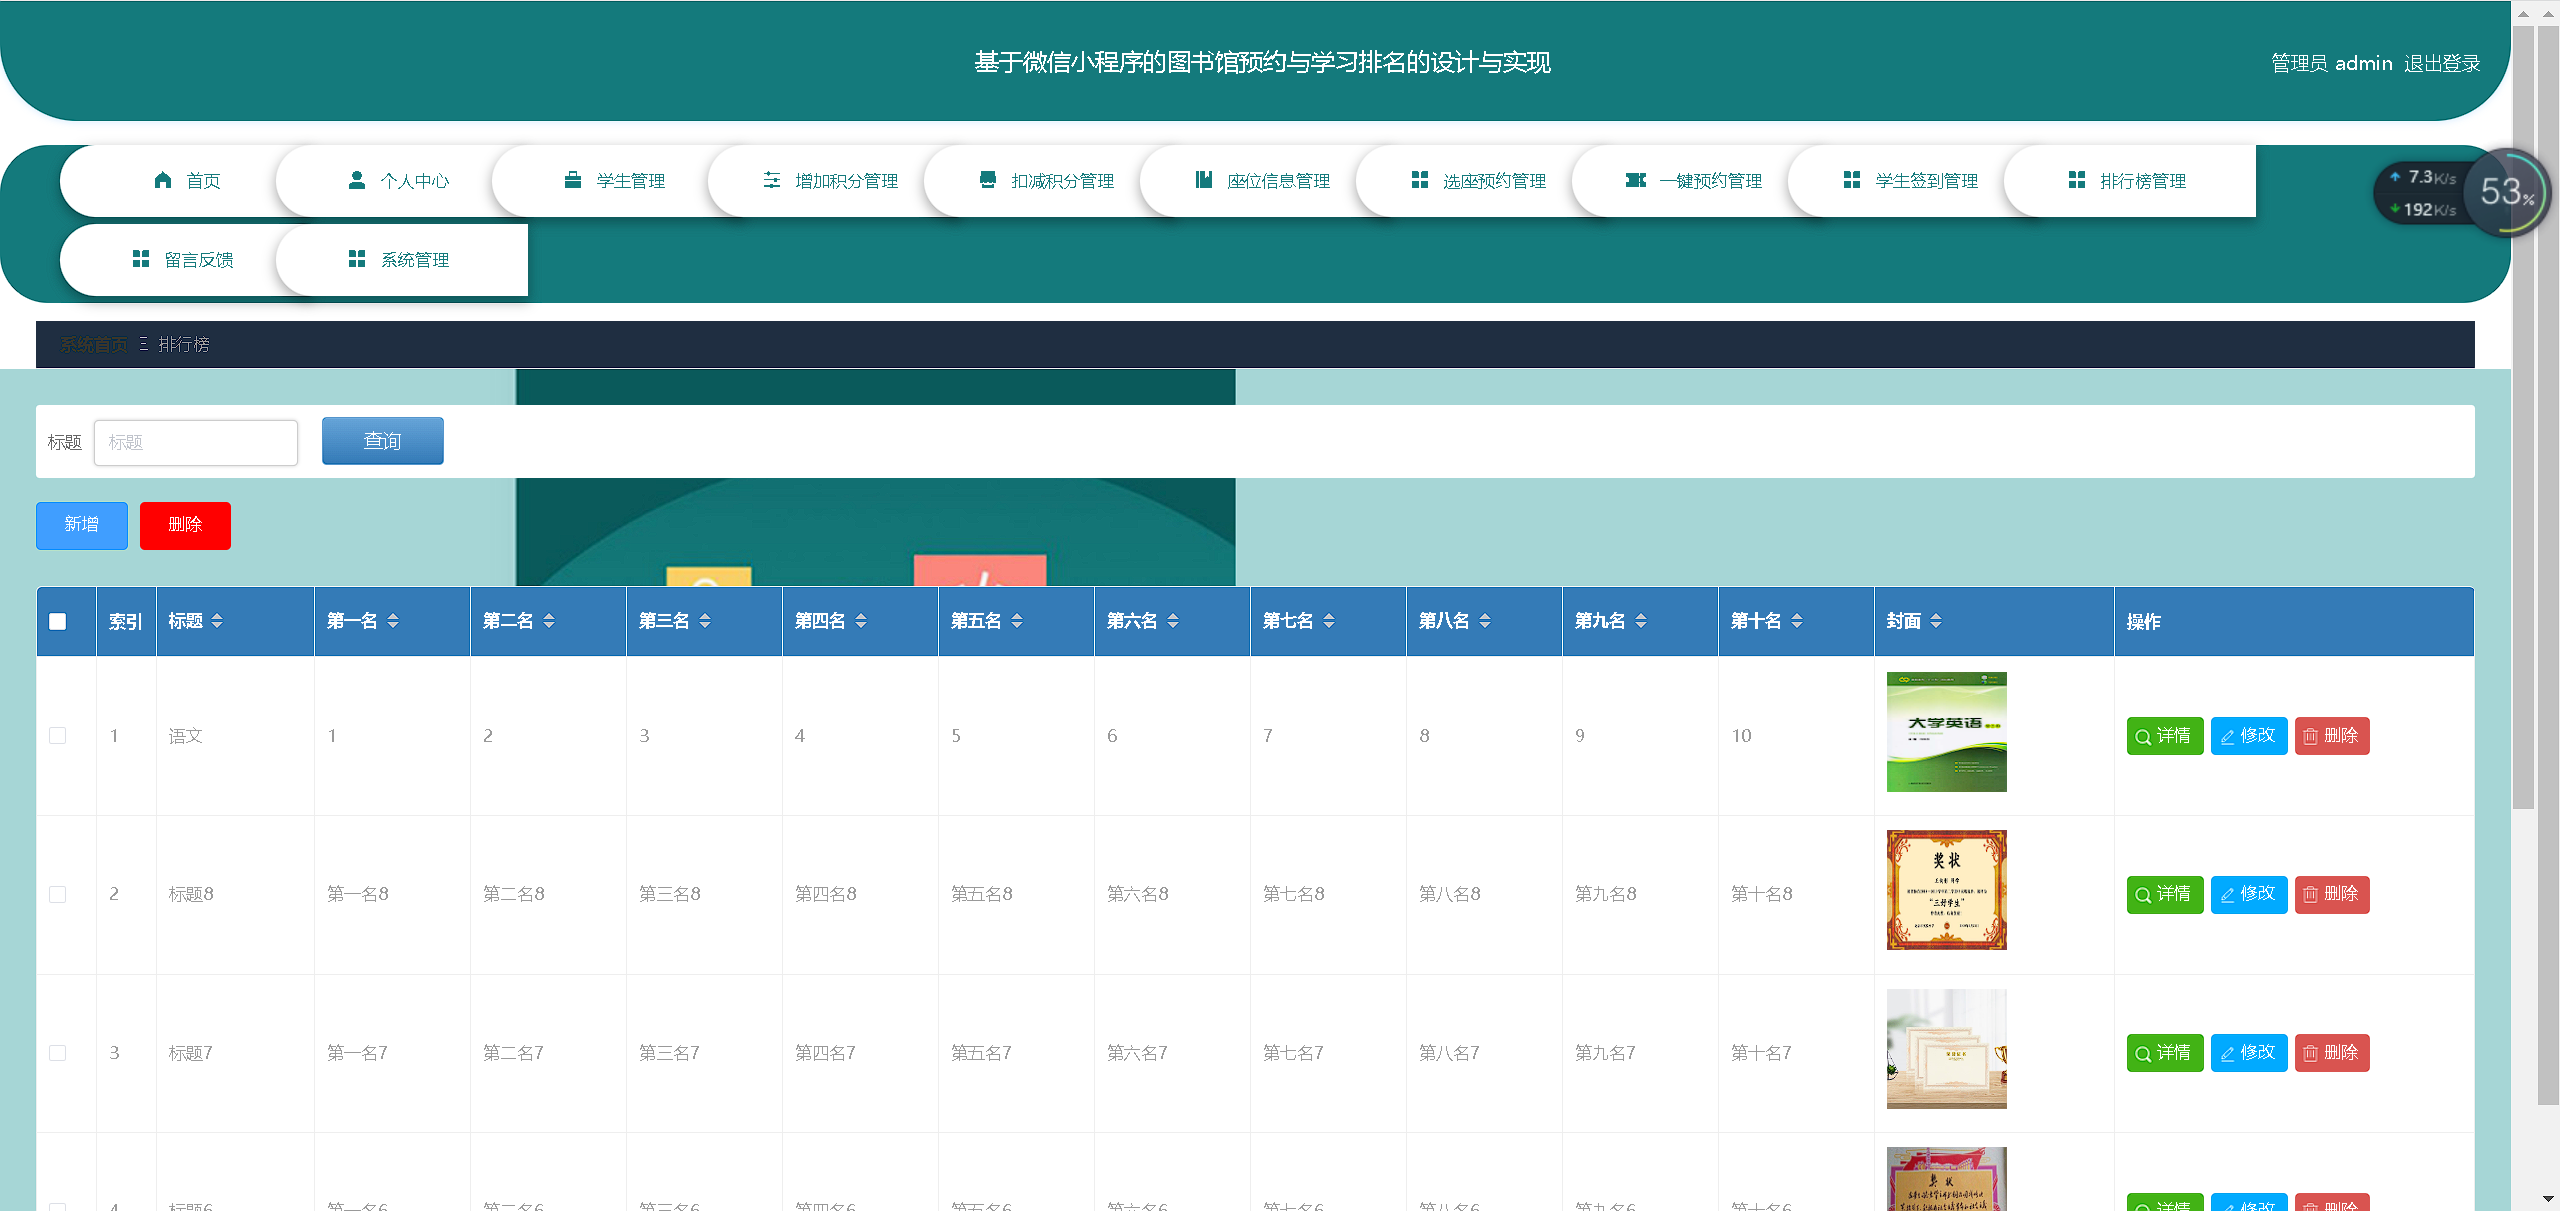Viewport: 2560px width, 1211px height.
Task: Check the row checkbox for 标题8
Action: point(58,894)
